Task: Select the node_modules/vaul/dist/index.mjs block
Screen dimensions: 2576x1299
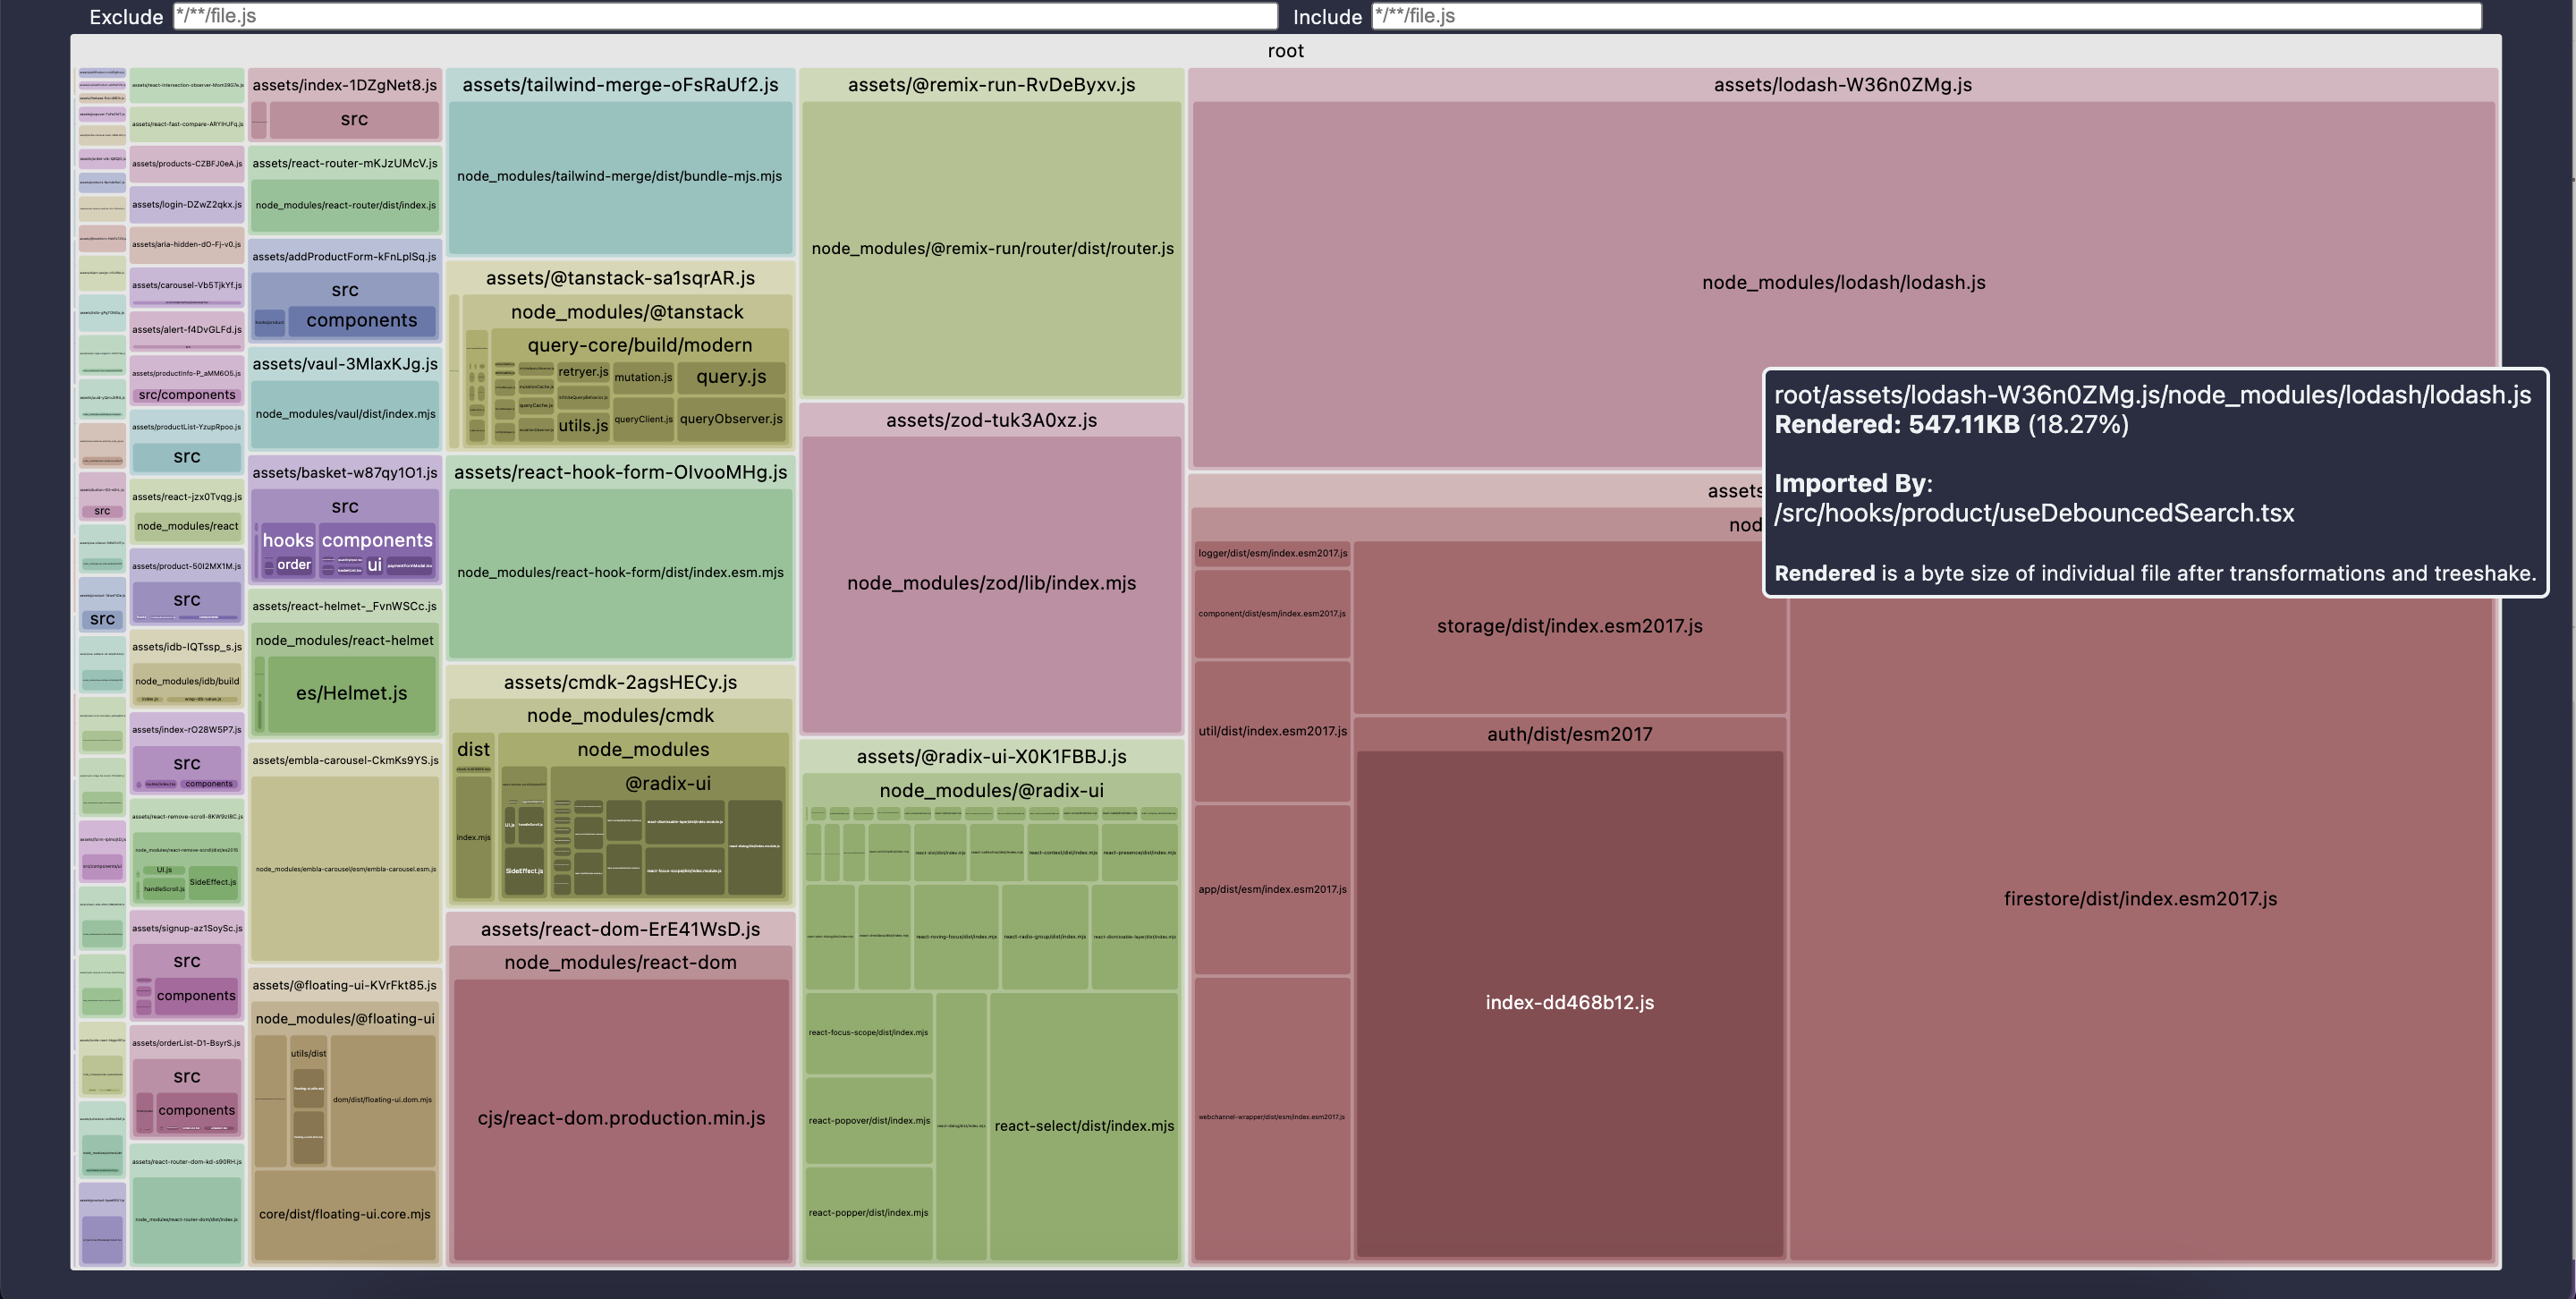Action: (x=345, y=414)
